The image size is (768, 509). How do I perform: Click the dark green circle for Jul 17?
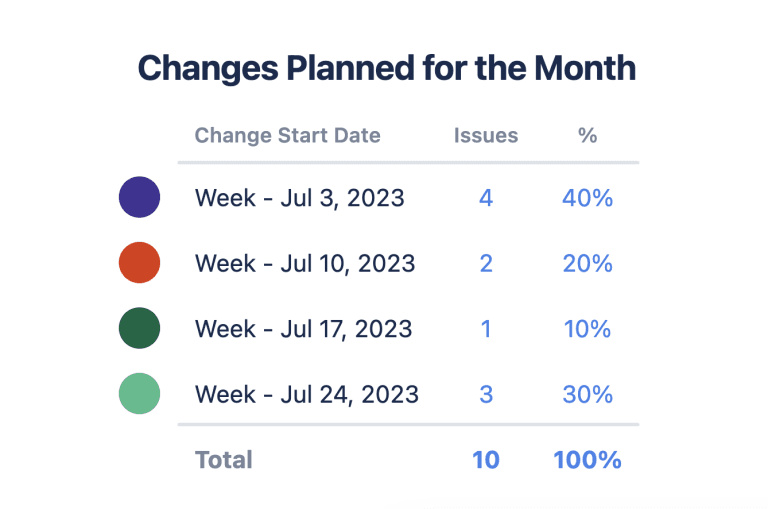pos(139,328)
